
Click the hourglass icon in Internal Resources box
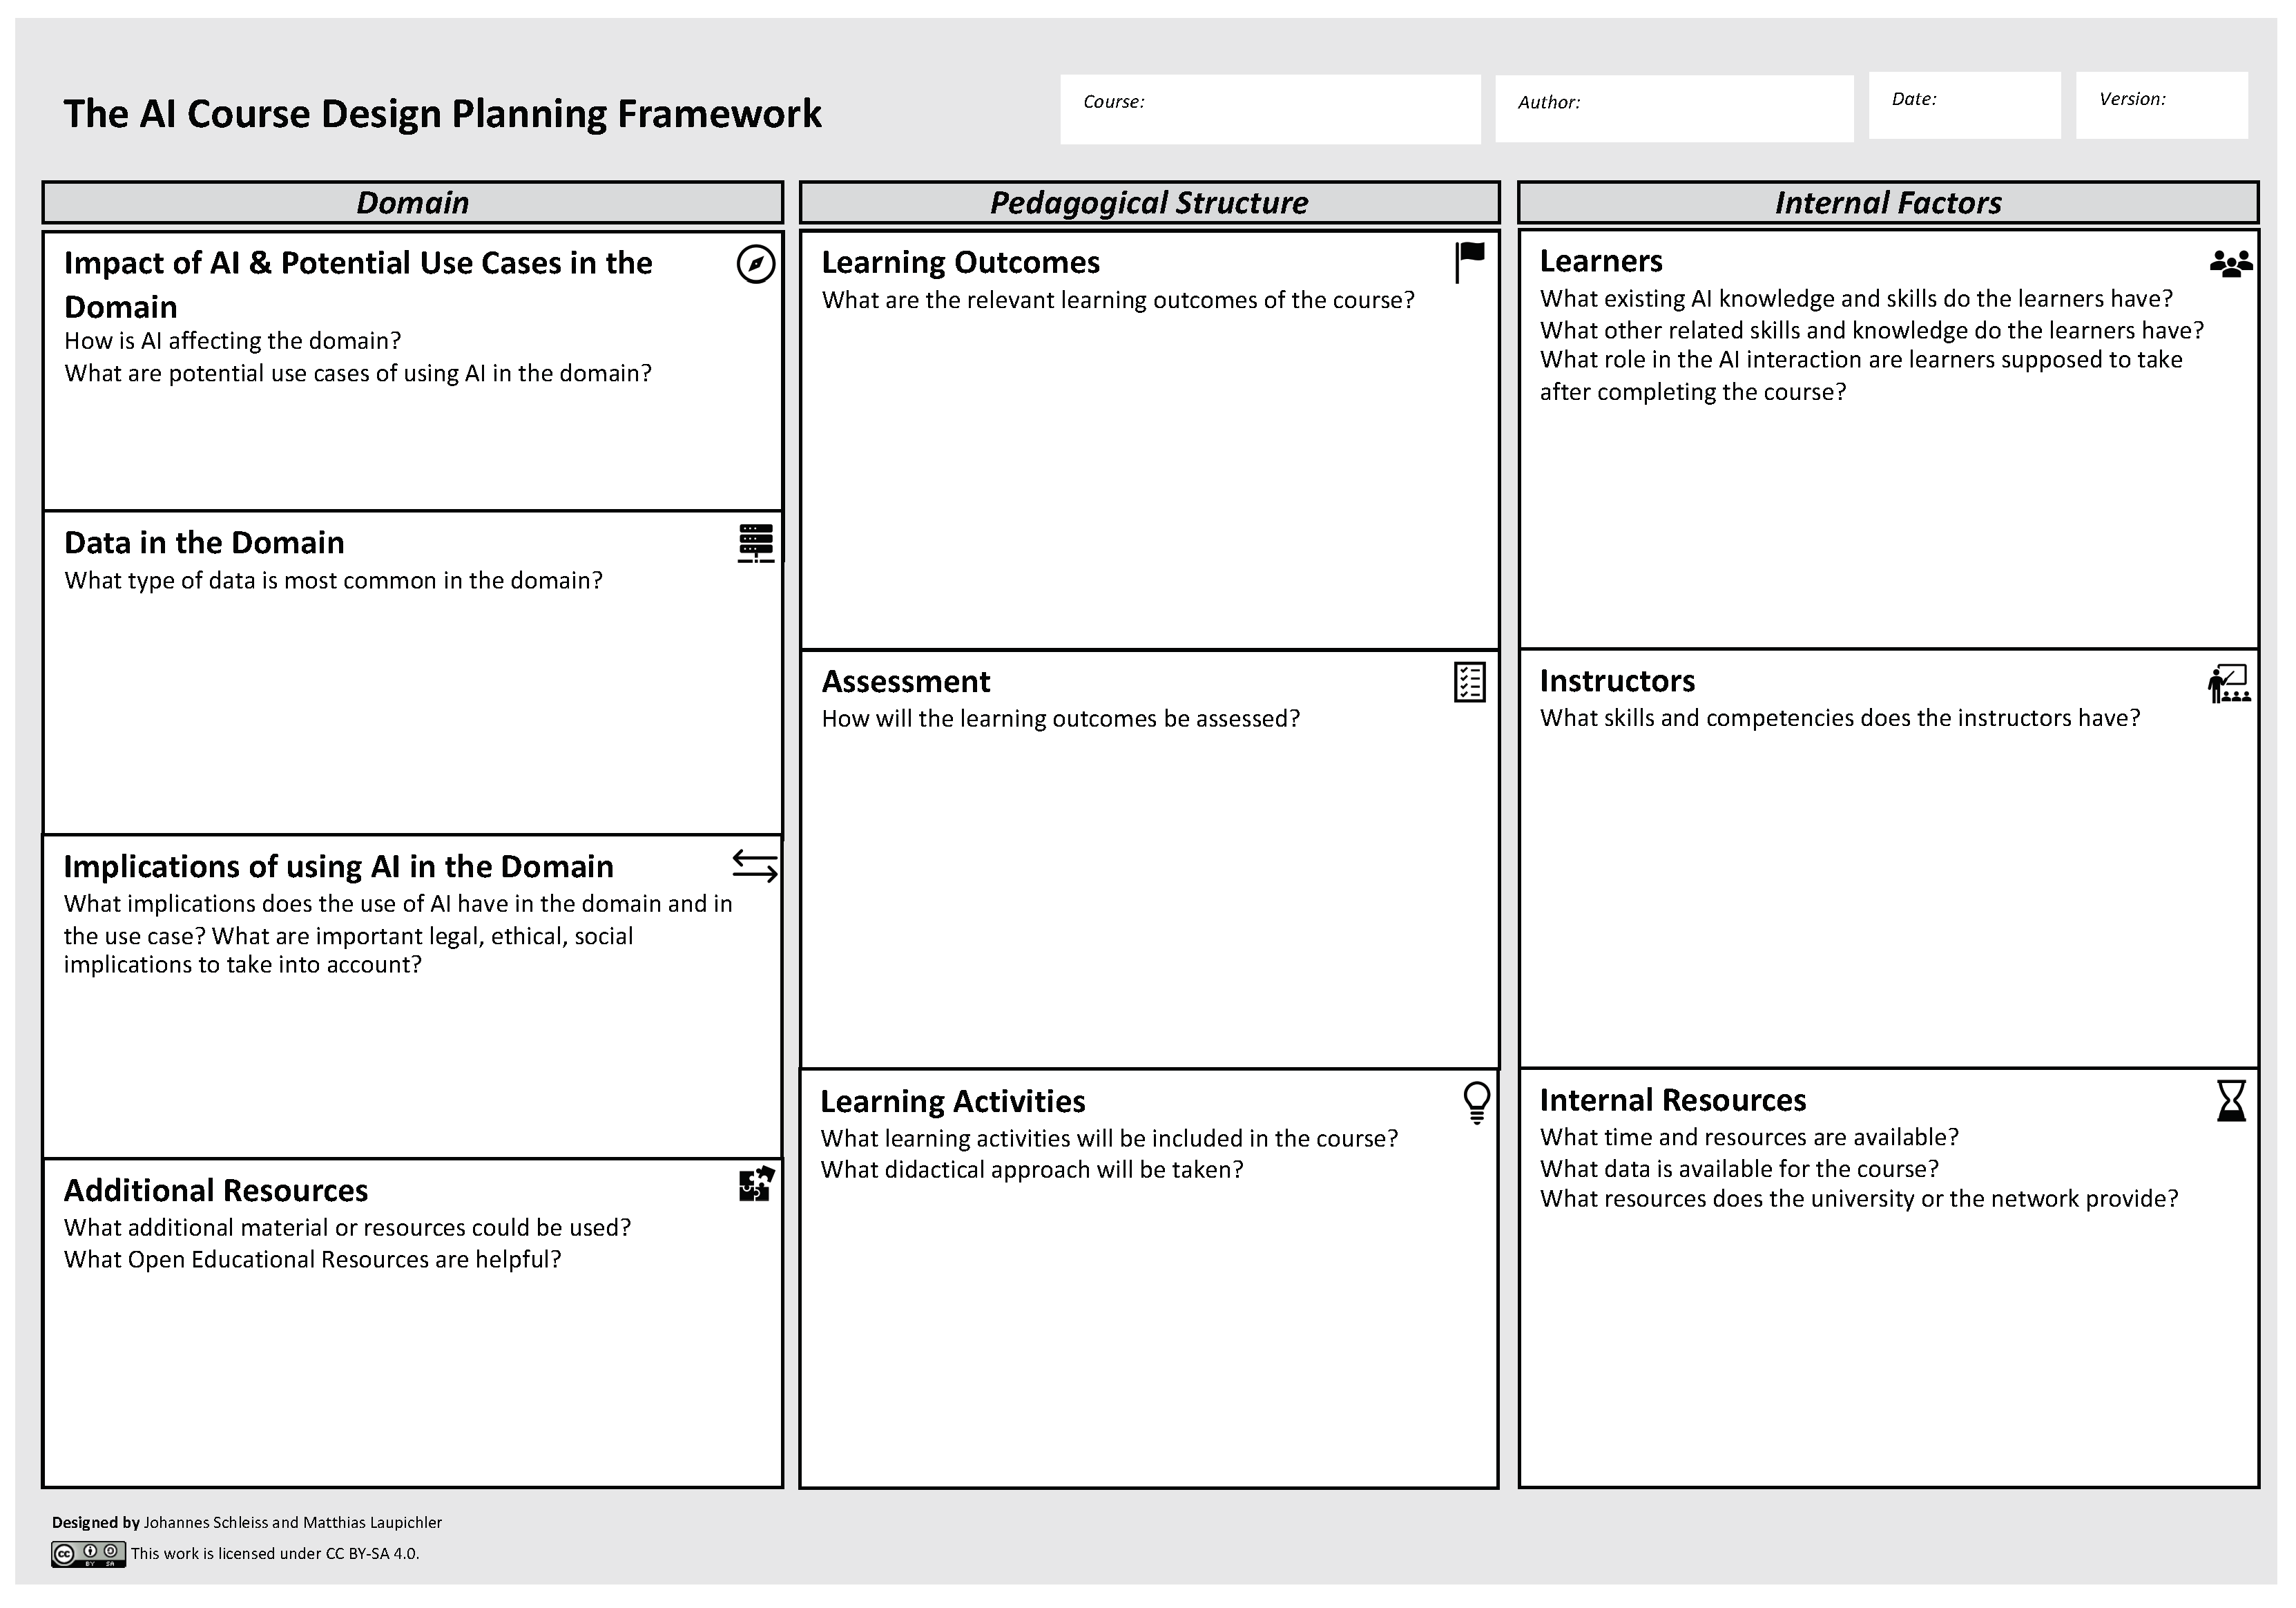(2231, 1100)
